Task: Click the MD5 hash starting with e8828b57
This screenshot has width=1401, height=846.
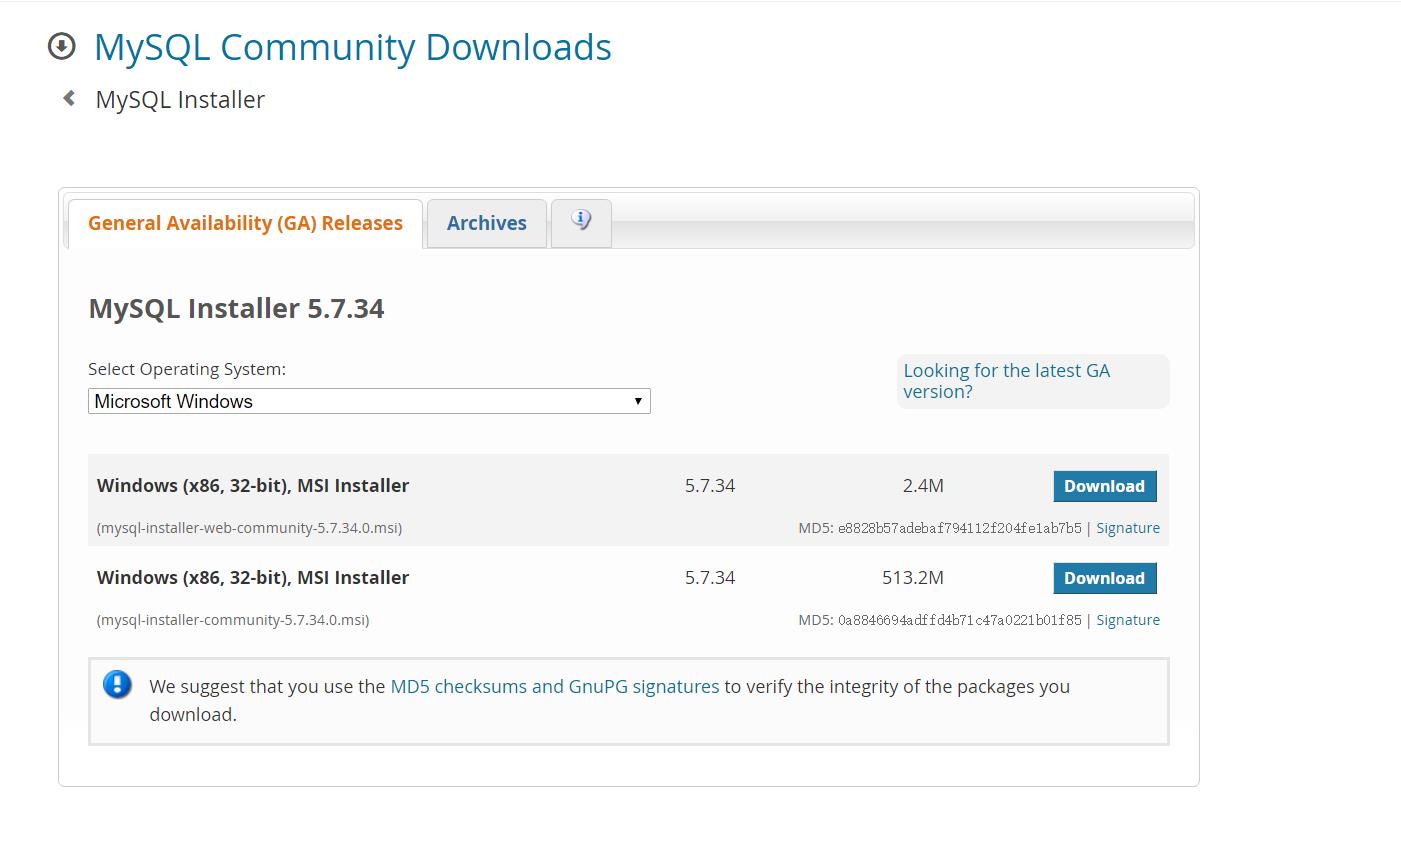Action: click(960, 528)
